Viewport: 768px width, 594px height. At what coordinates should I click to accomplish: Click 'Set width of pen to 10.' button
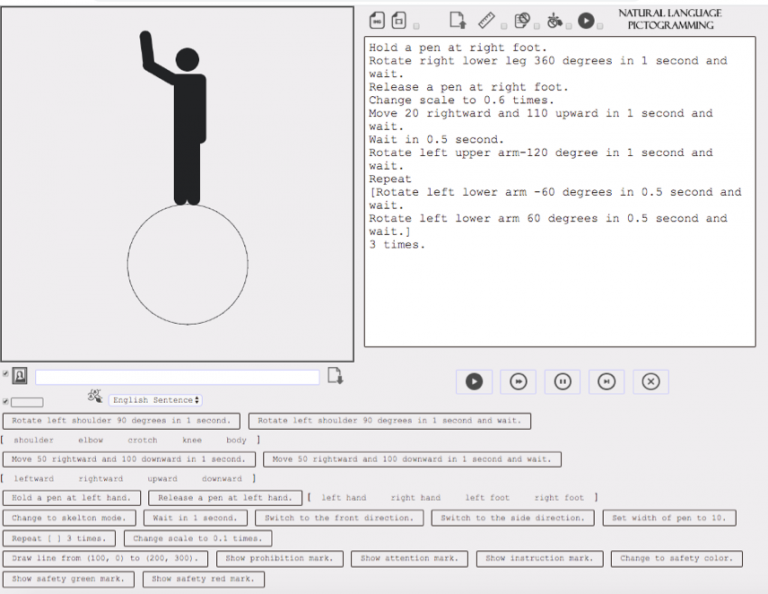point(669,518)
